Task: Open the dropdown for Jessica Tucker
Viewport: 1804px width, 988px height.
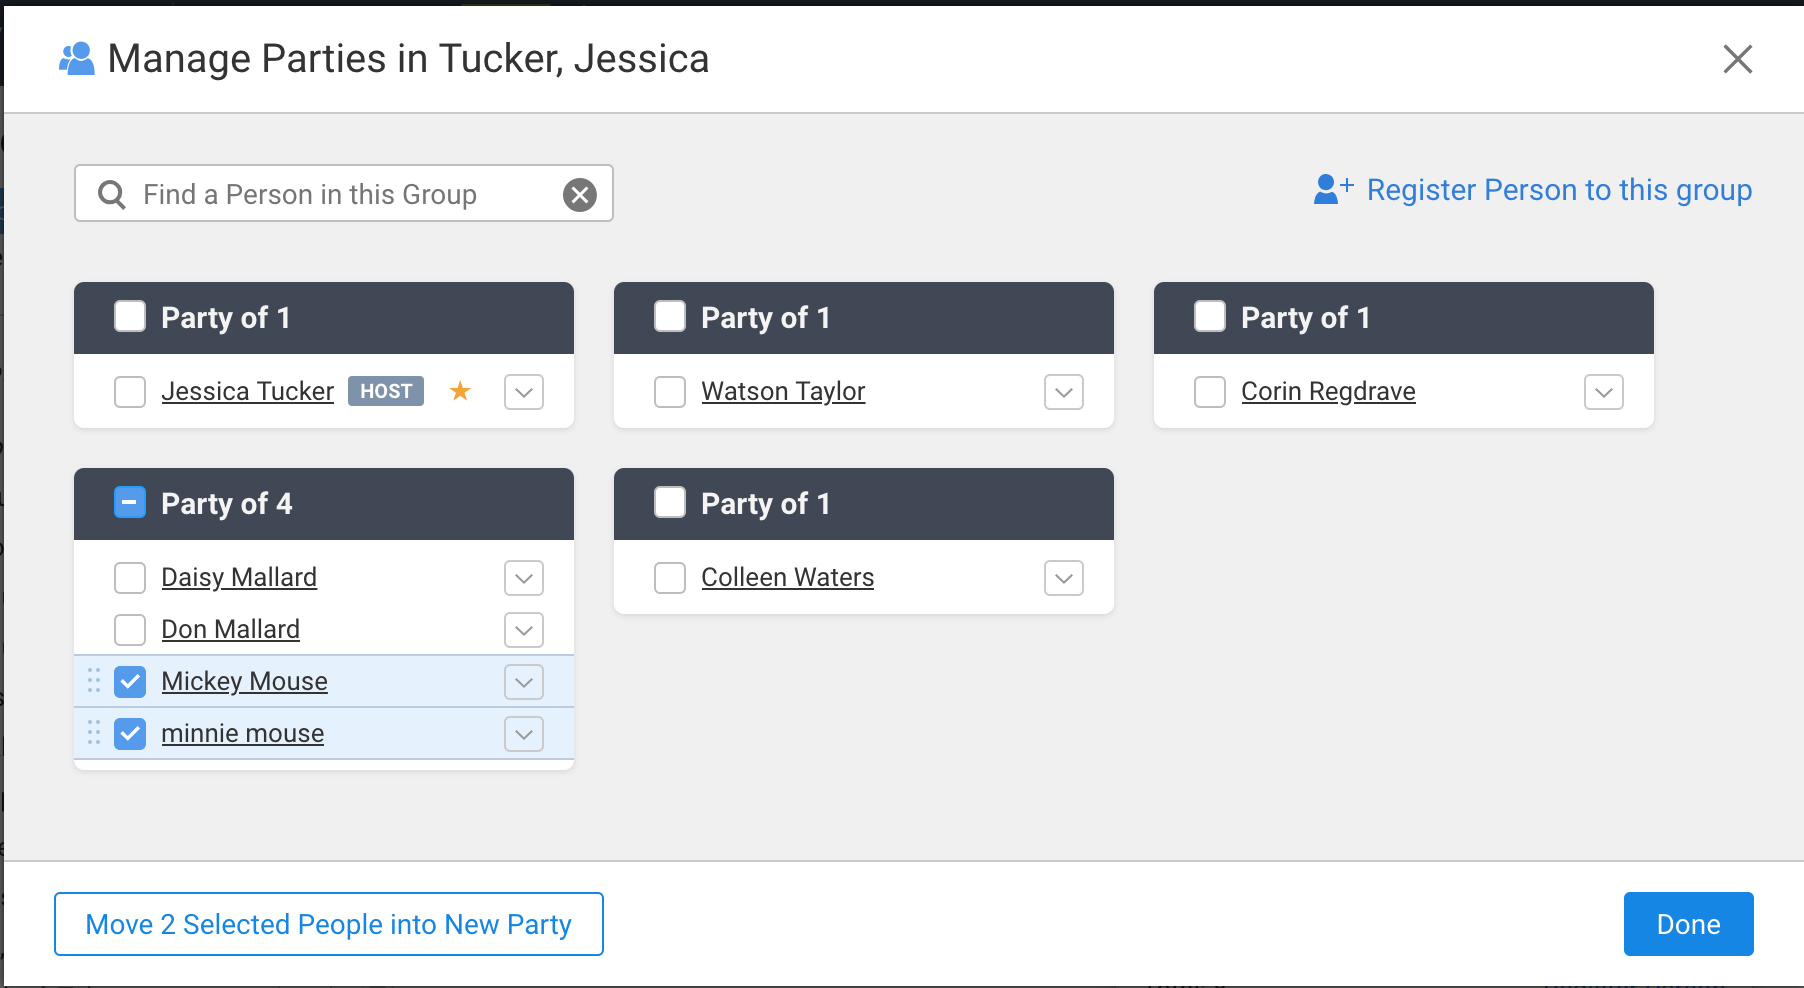Action: coord(524,392)
